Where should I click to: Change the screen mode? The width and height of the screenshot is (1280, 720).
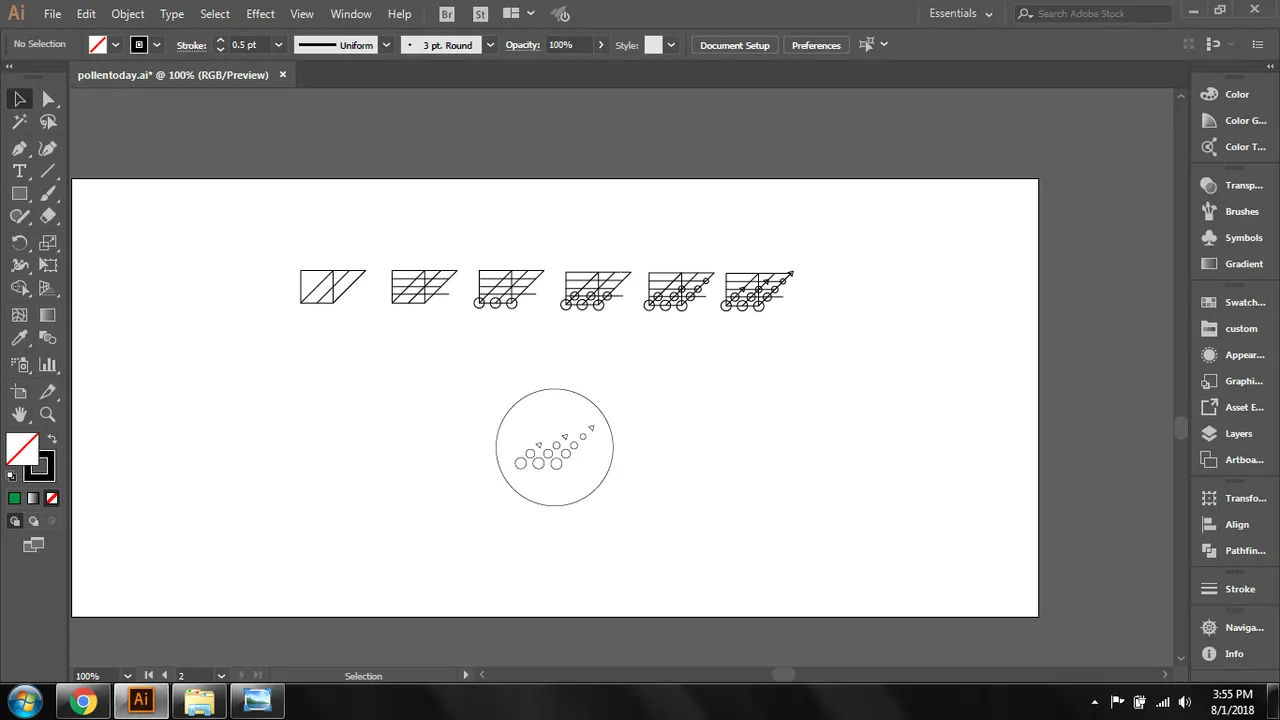point(34,545)
